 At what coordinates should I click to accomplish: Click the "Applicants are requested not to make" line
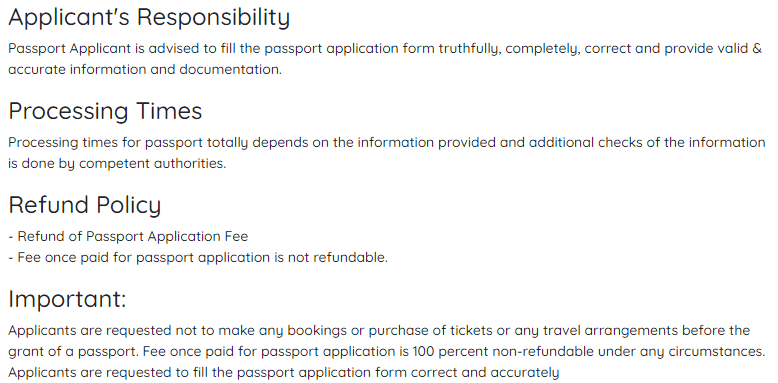coord(379,330)
